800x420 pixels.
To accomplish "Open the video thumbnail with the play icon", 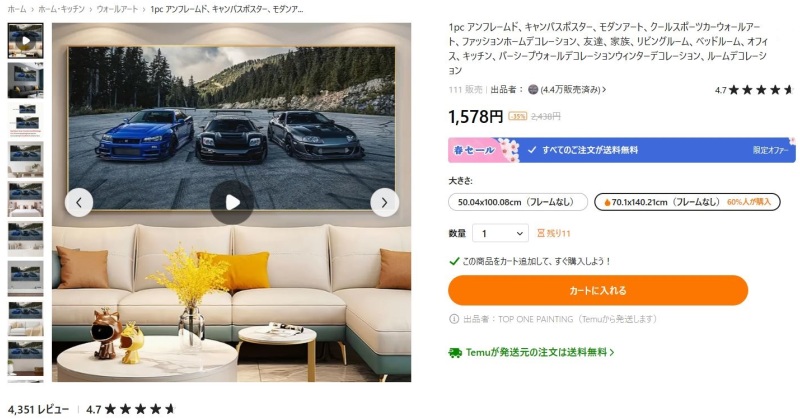I will pos(26,40).
